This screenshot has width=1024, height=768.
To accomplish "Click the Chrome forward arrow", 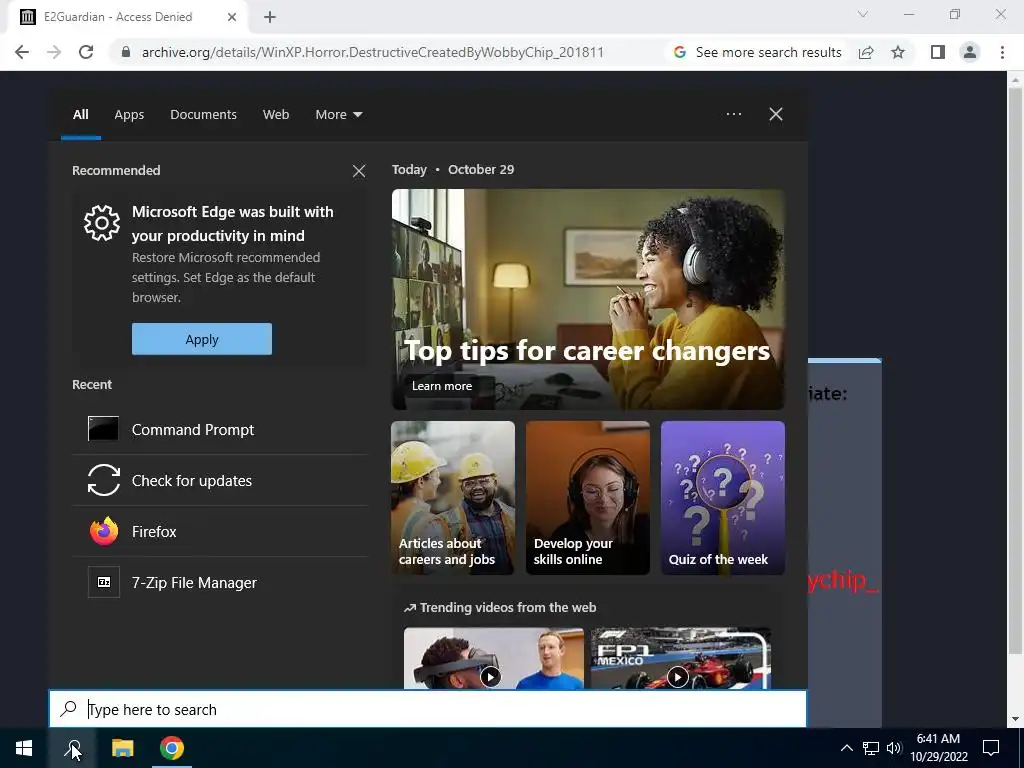I will [x=54, y=52].
